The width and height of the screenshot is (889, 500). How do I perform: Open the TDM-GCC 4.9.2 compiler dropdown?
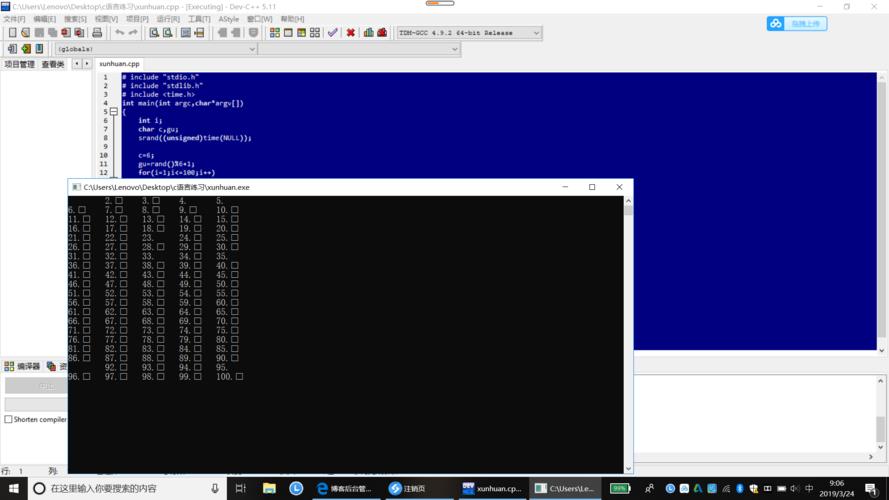pyautogui.click(x=469, y=33)
